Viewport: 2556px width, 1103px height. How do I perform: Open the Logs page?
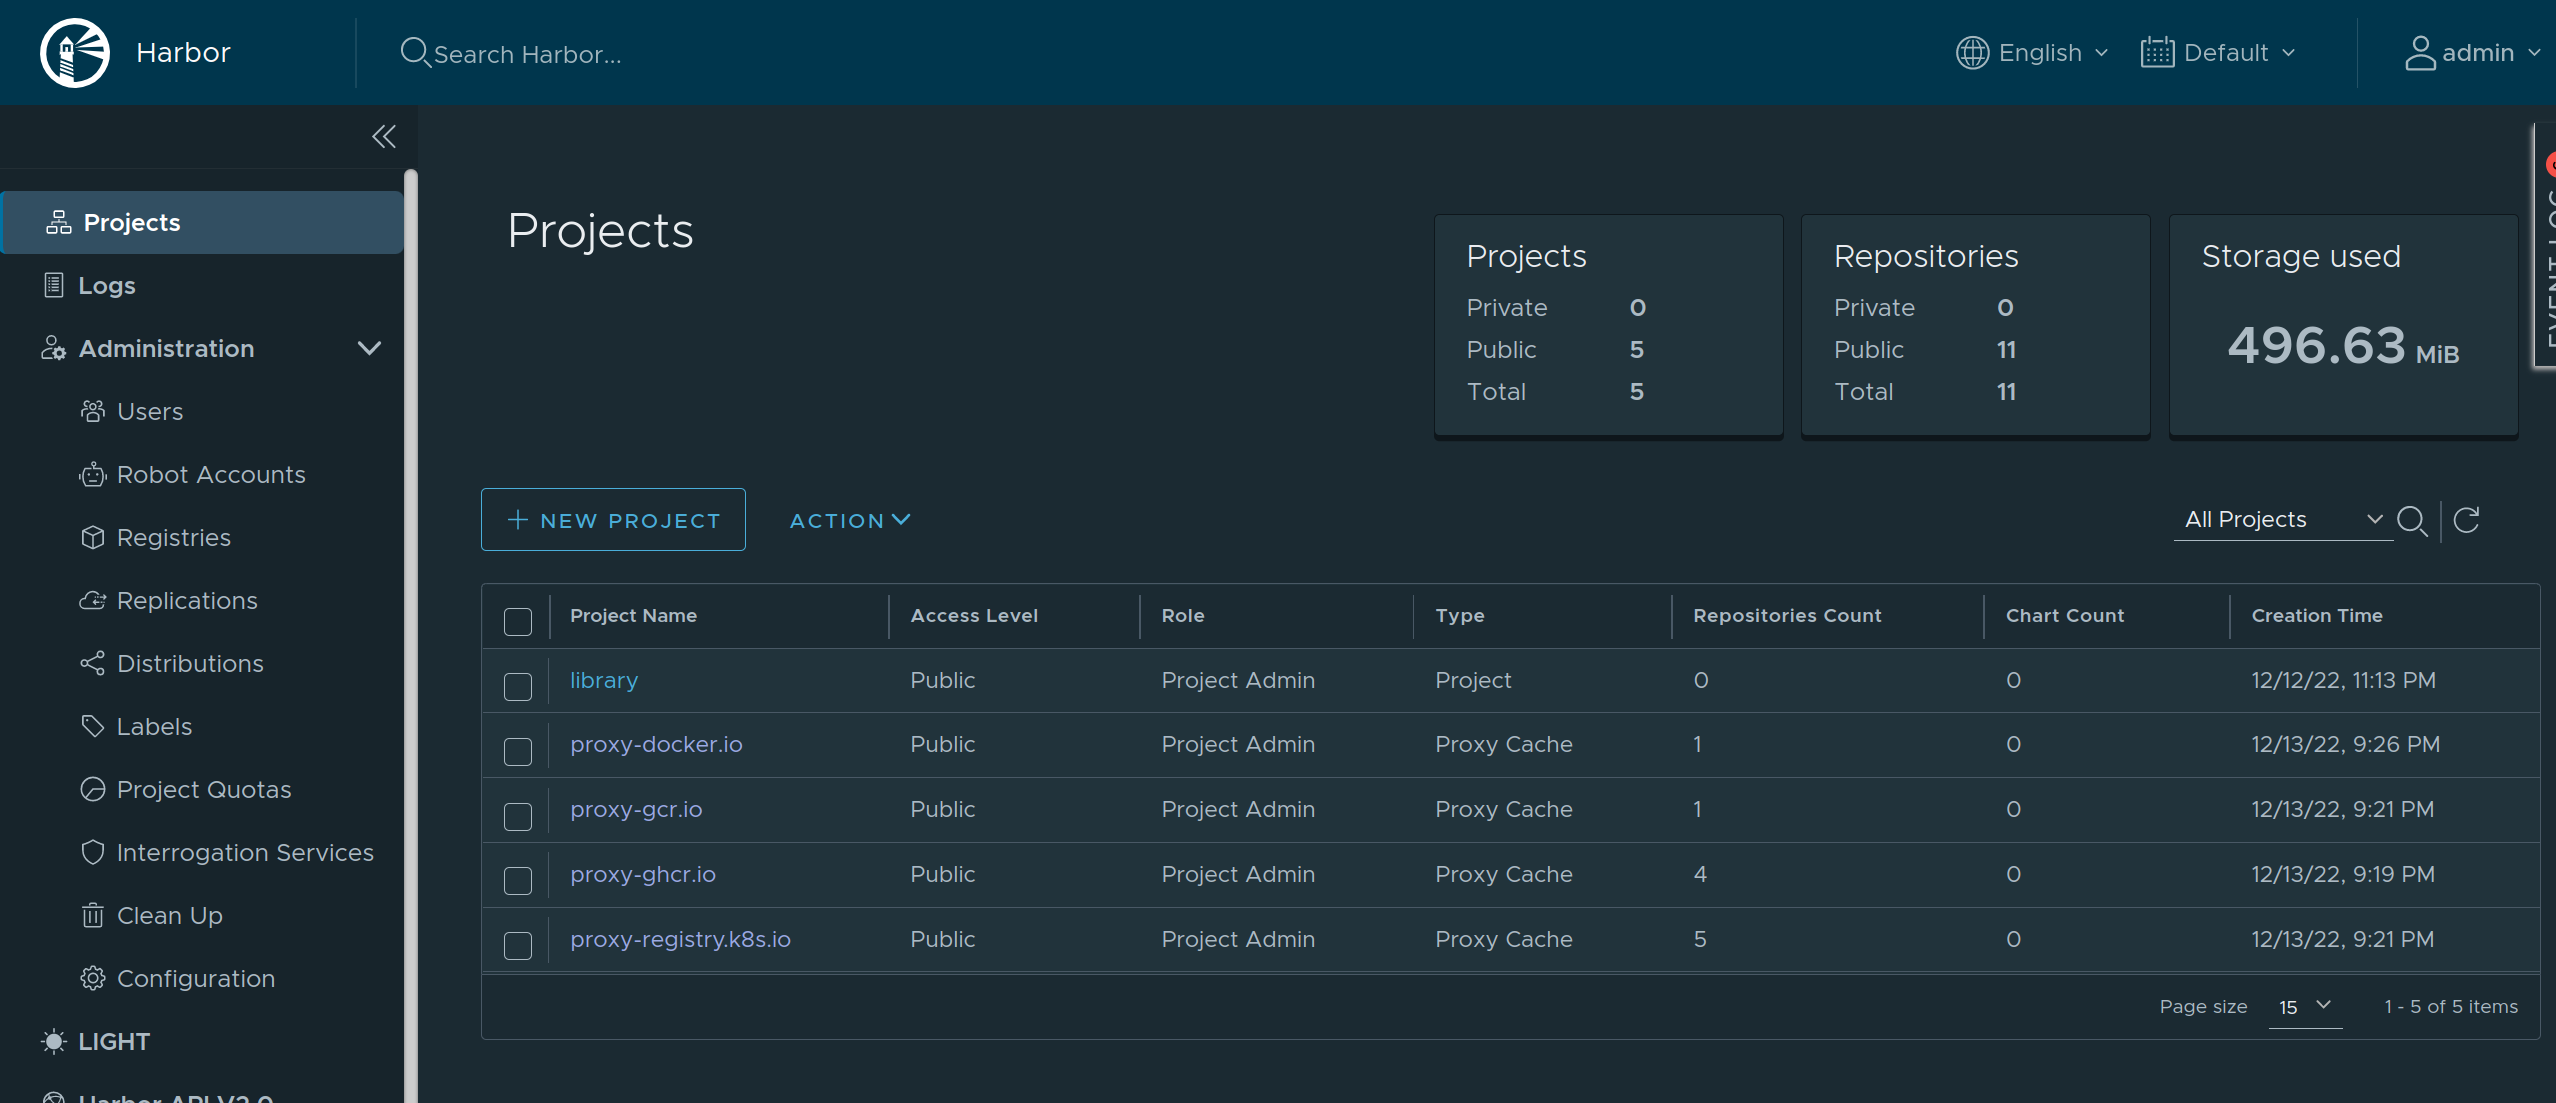point(107,285)
